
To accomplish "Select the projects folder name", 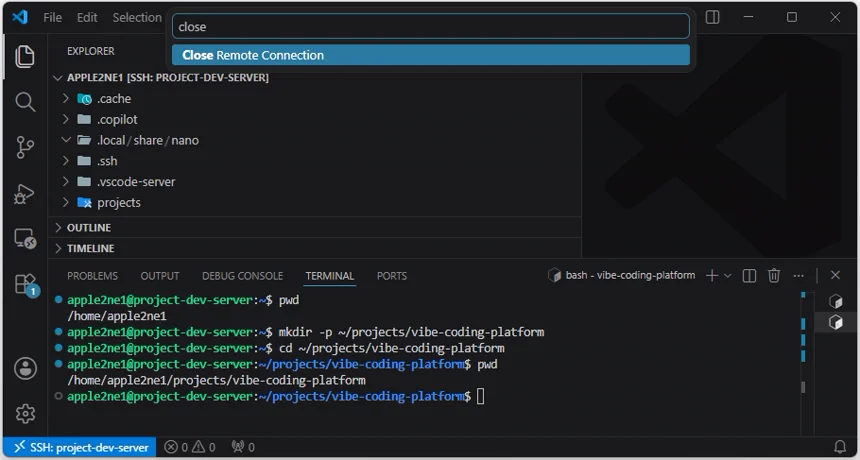I will pyautogui.click(x=119, y=202).
